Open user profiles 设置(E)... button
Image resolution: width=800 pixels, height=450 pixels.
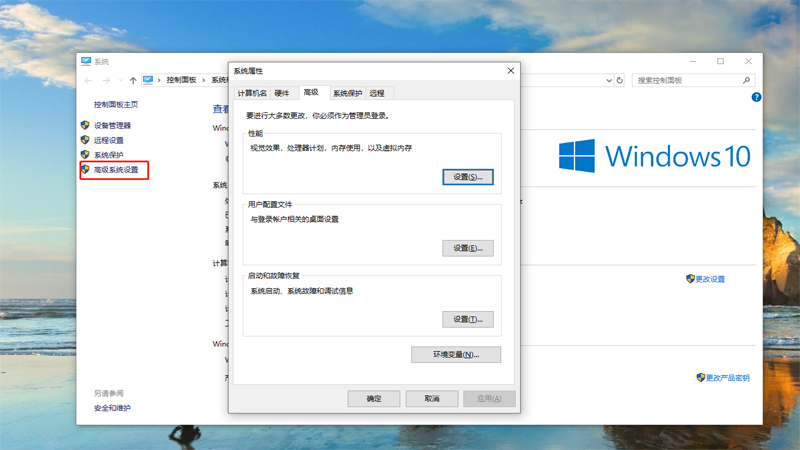[468, 248]
